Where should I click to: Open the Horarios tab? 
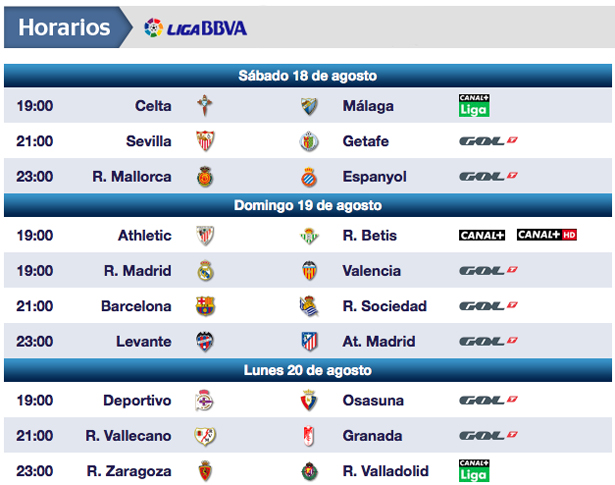tap(64, 27)
